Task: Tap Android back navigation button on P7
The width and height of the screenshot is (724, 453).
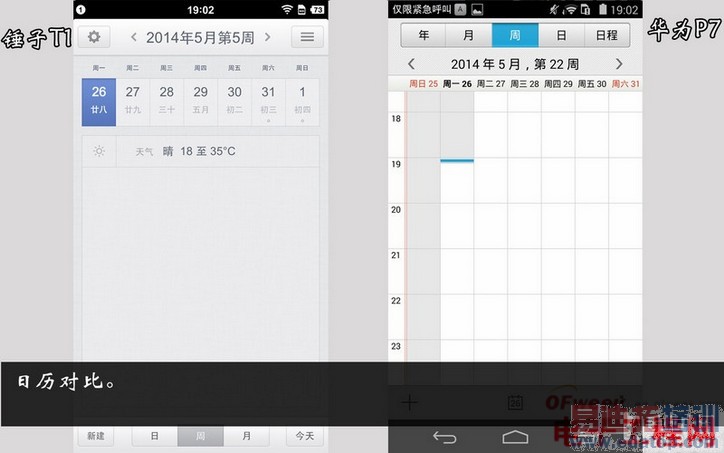Action: point(445,437)
